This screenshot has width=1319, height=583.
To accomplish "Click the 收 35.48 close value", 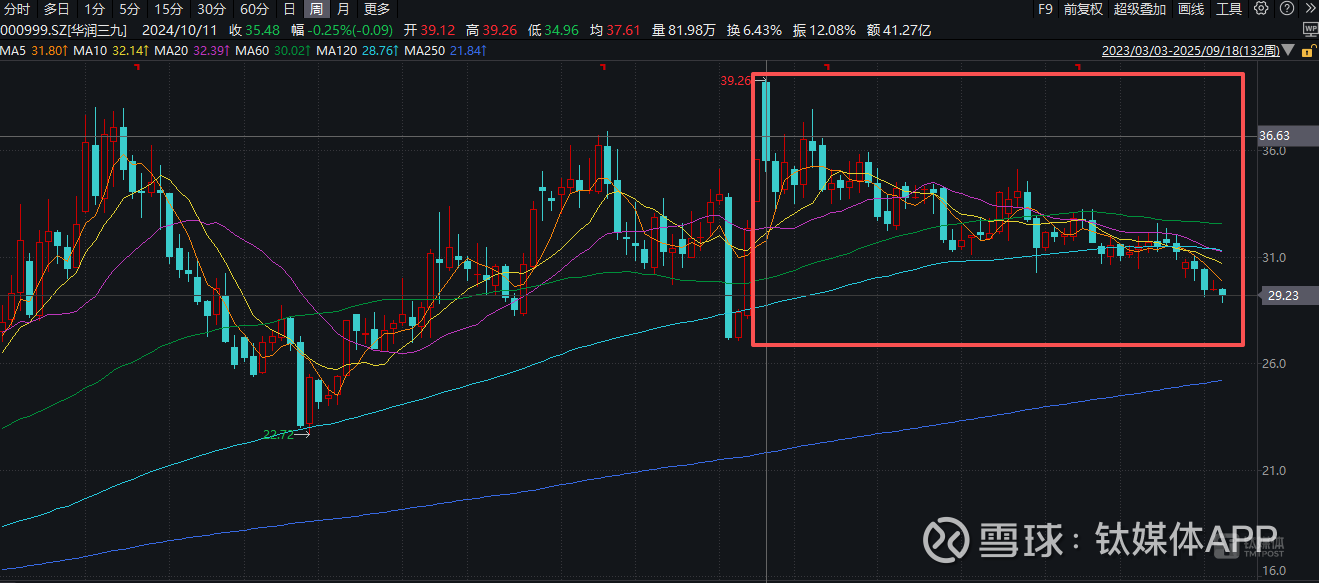I will [x=255, y=30].
